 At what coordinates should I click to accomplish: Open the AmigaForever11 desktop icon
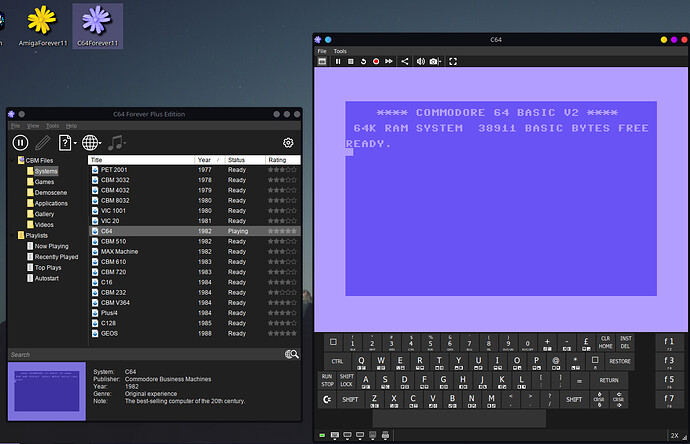[x=42, y=26]
